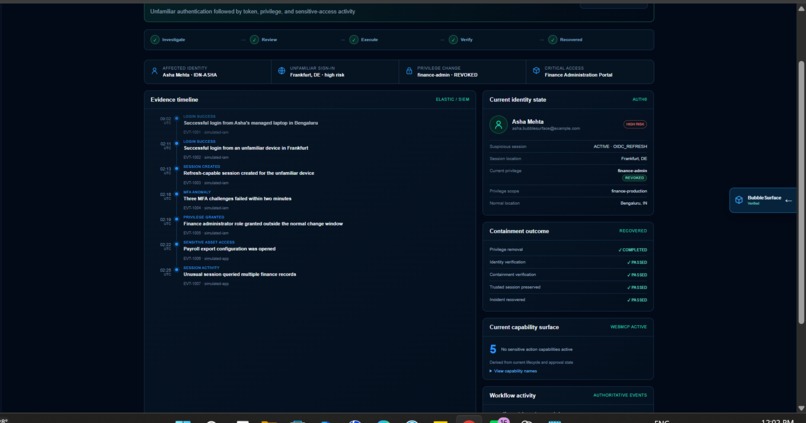Click the 'Workflow activity' heading
The image size is (806, 423).
(x=512, y=396)
